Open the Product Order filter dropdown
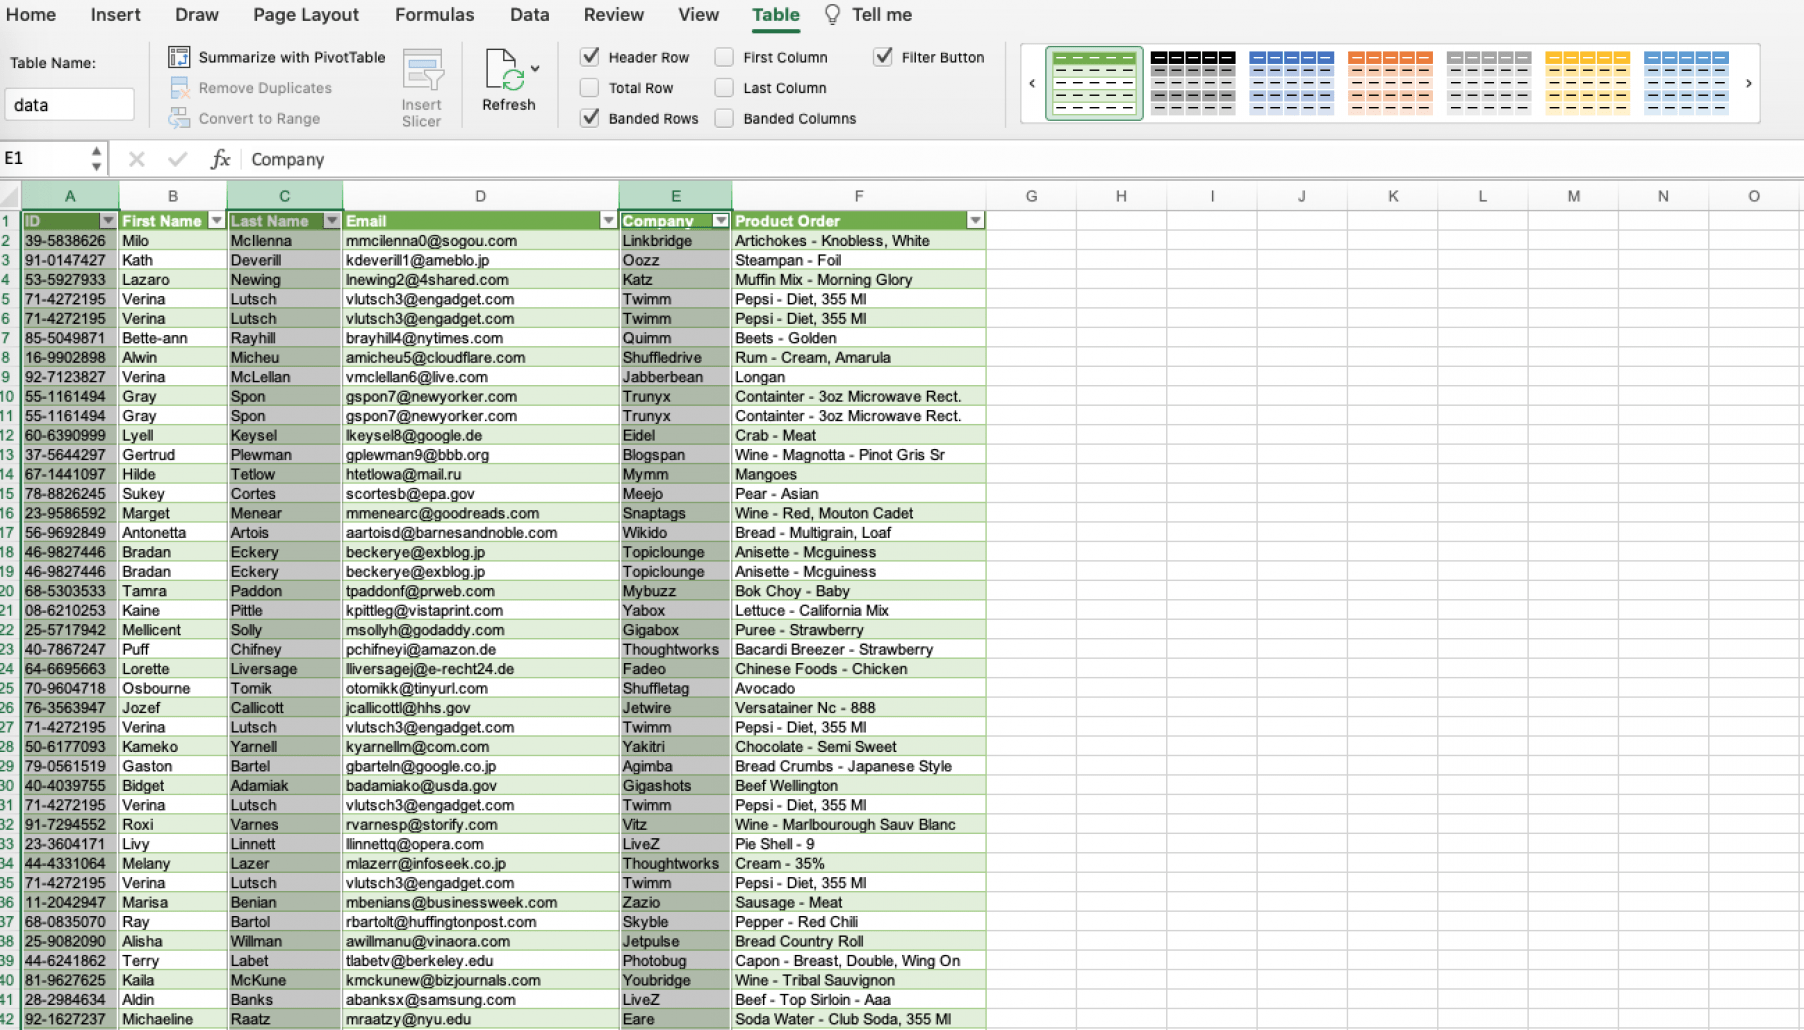1804x1030 pixels. (975, 220)
